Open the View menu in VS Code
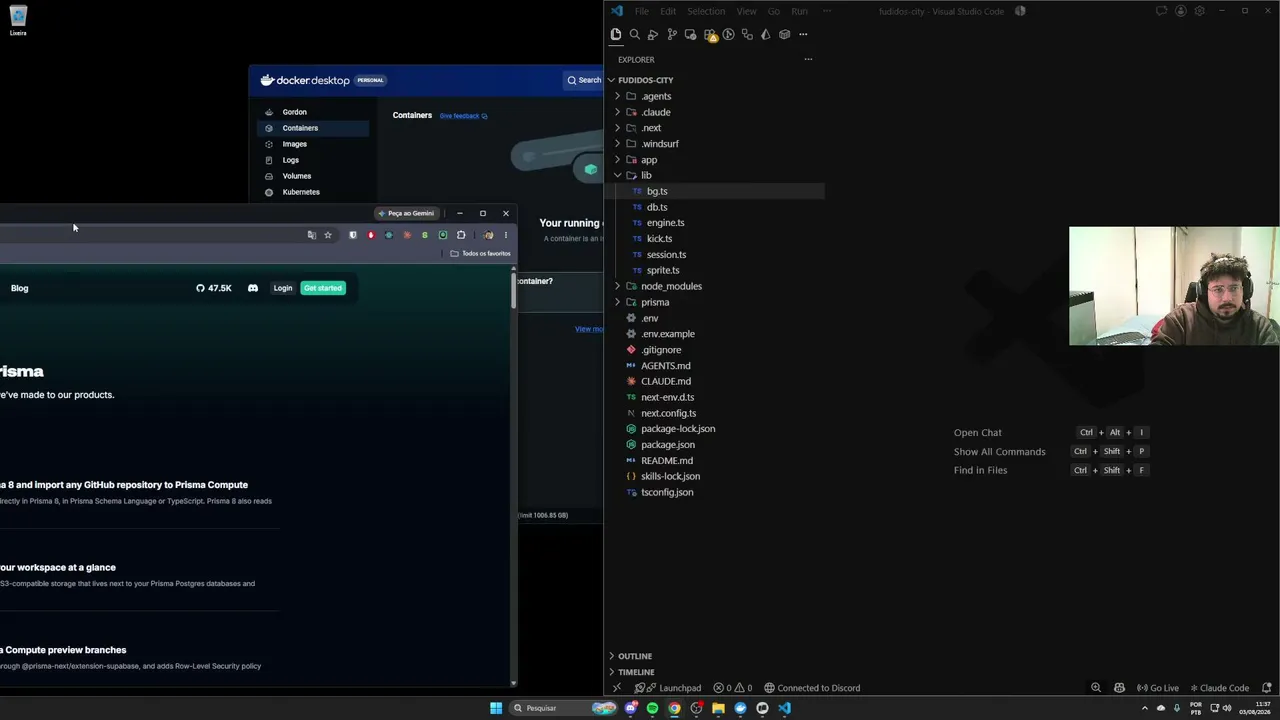The height and width of the screenshot is (720, 1280). click(x=747, y=11)
